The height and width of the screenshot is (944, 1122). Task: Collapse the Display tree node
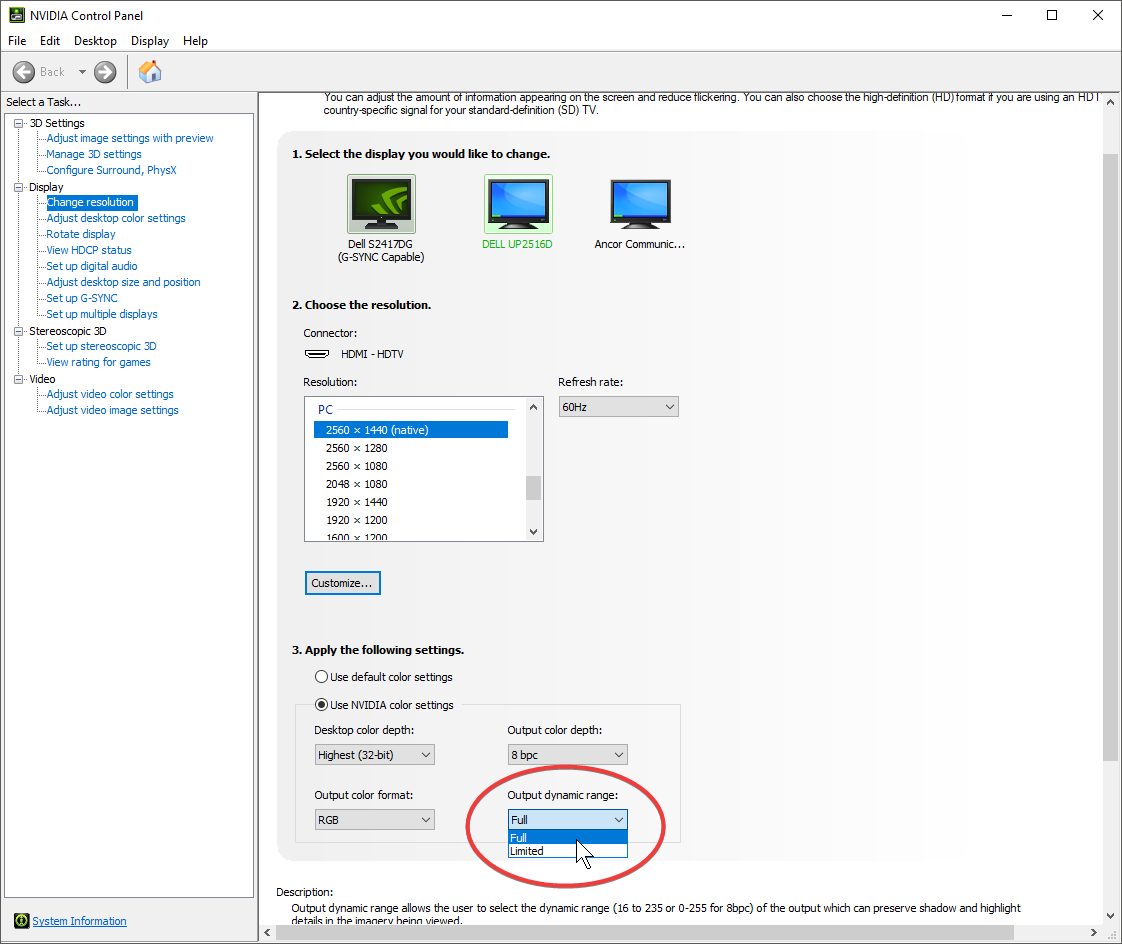[19, 187]
